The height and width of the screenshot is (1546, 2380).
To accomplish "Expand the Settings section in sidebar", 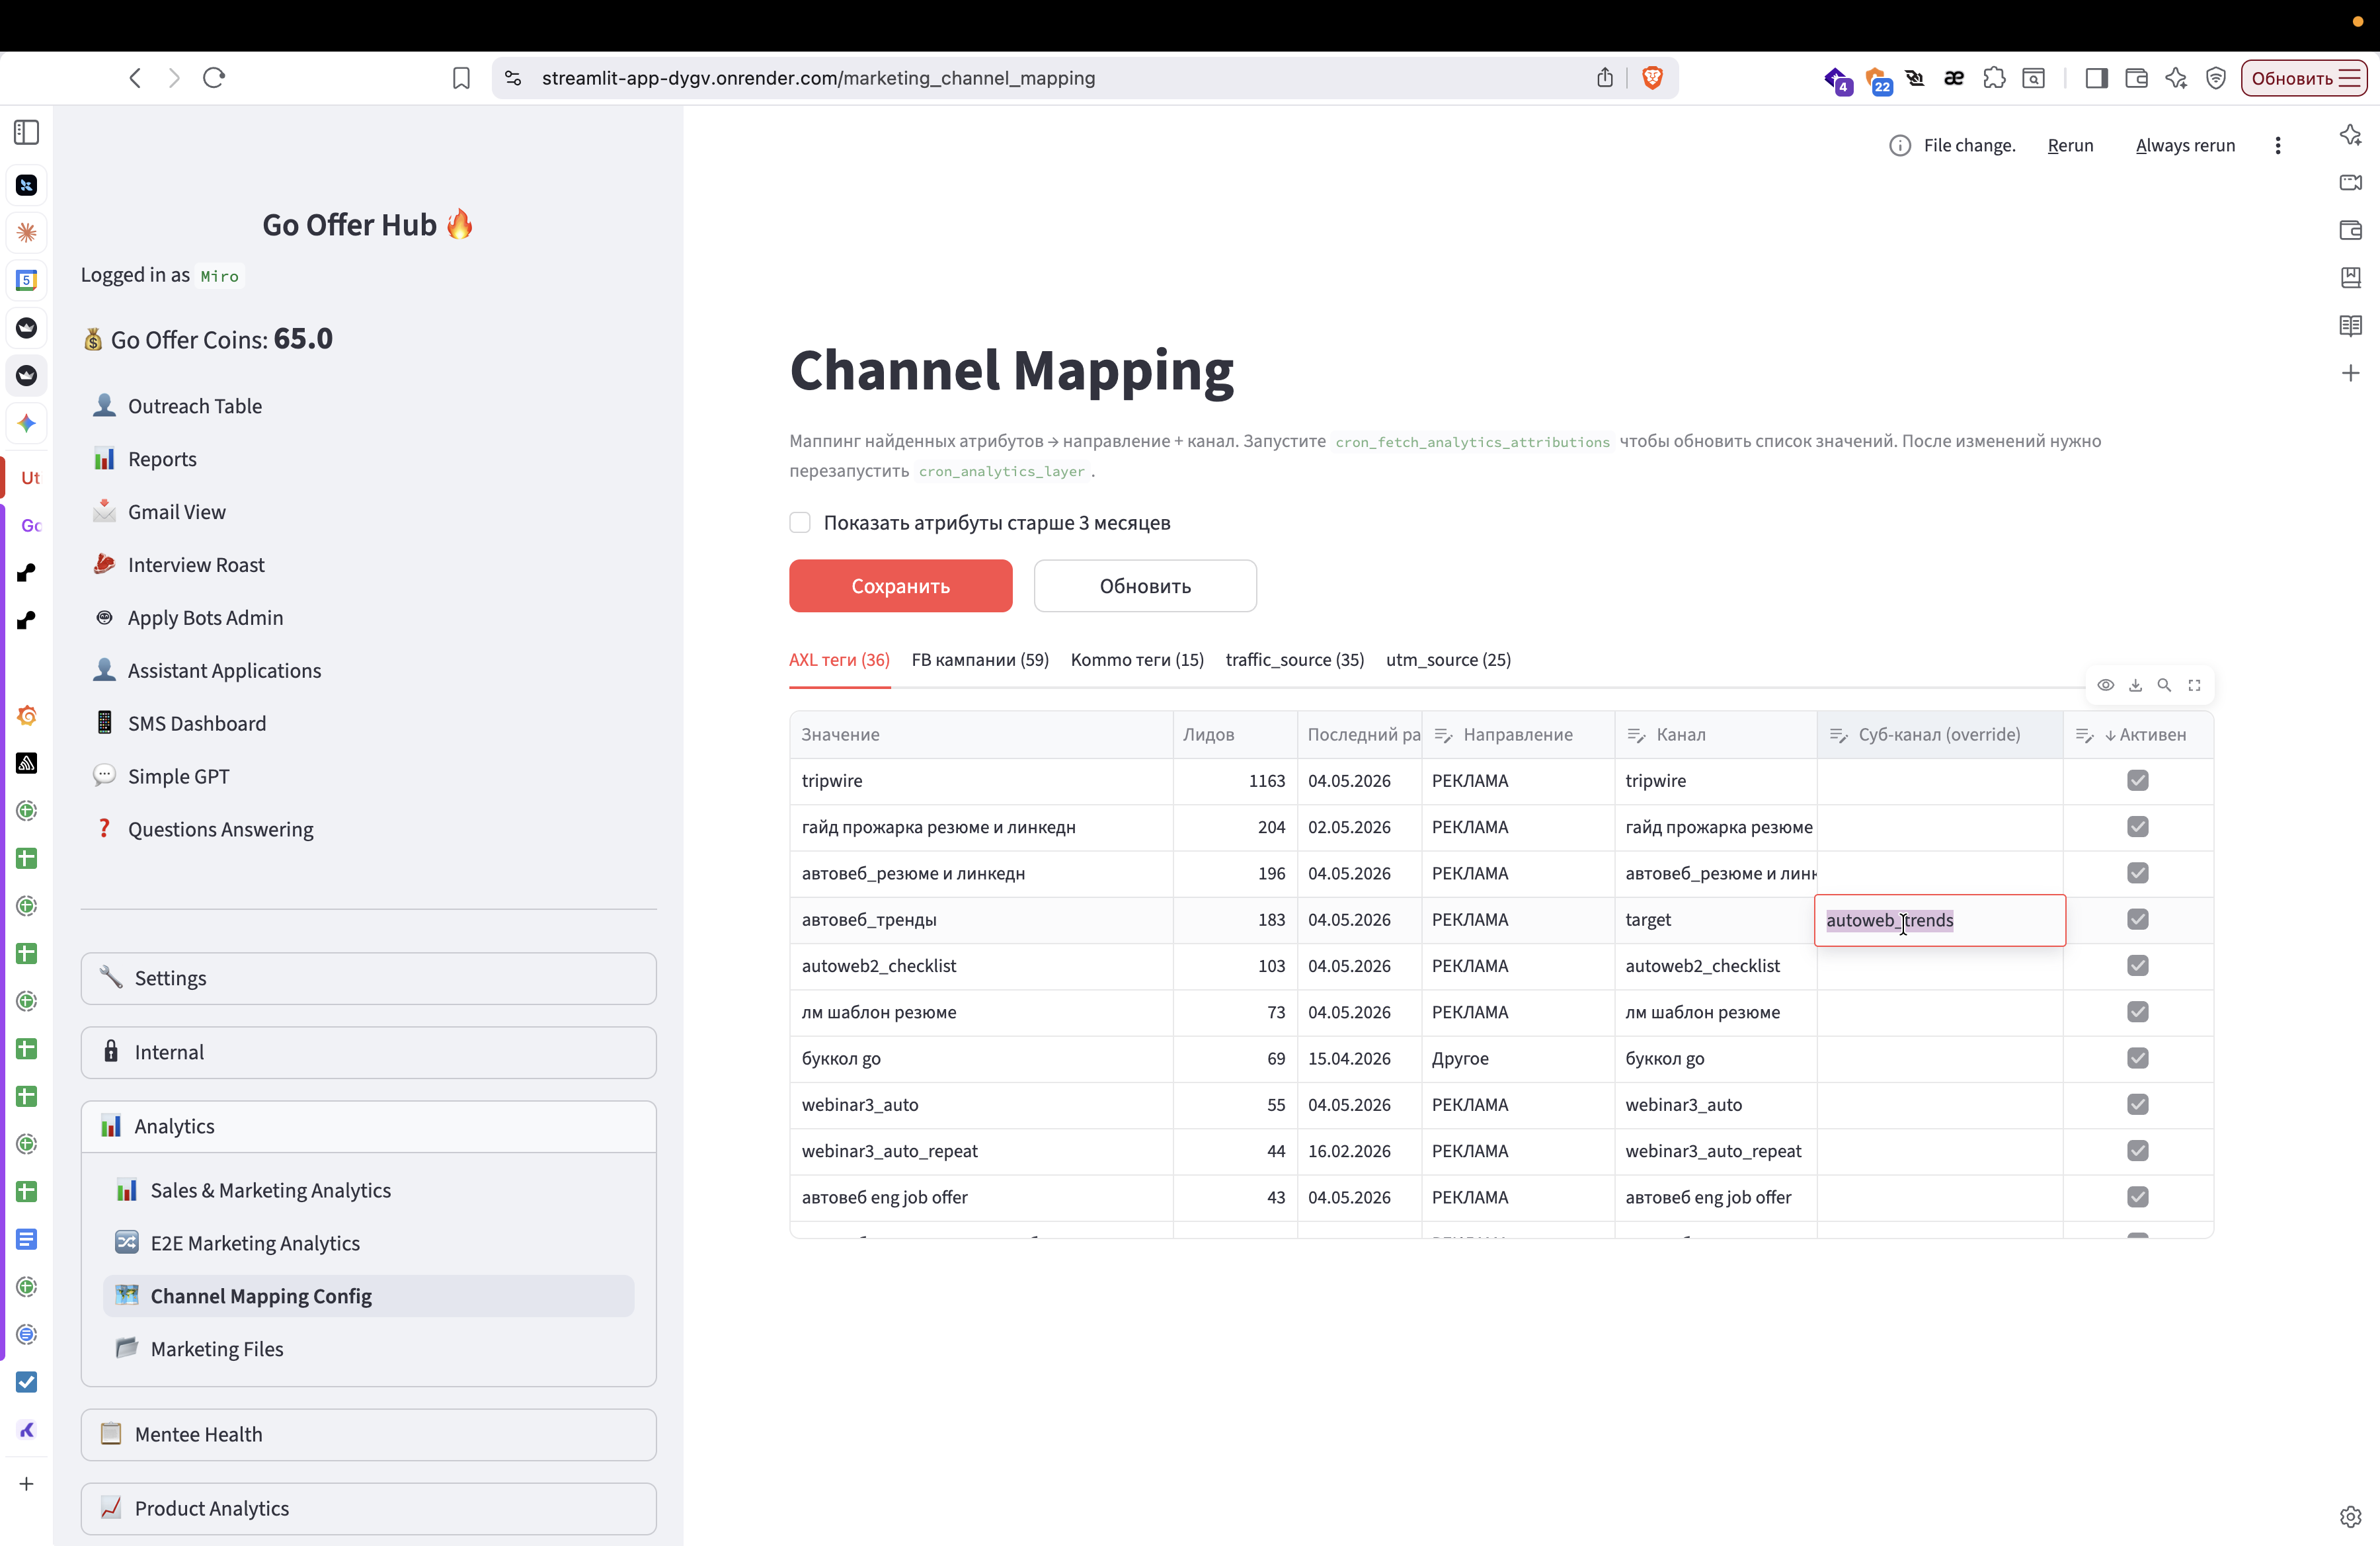I will click(368, 978).
